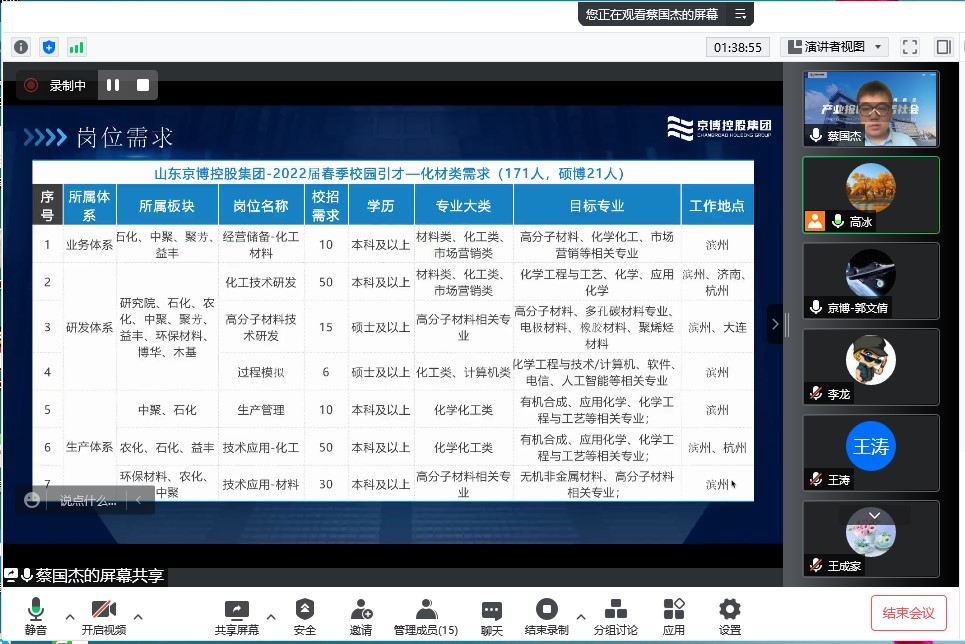
Task: Select 蔡国杰 video thumbnail
Action: [x=871, y=109]
